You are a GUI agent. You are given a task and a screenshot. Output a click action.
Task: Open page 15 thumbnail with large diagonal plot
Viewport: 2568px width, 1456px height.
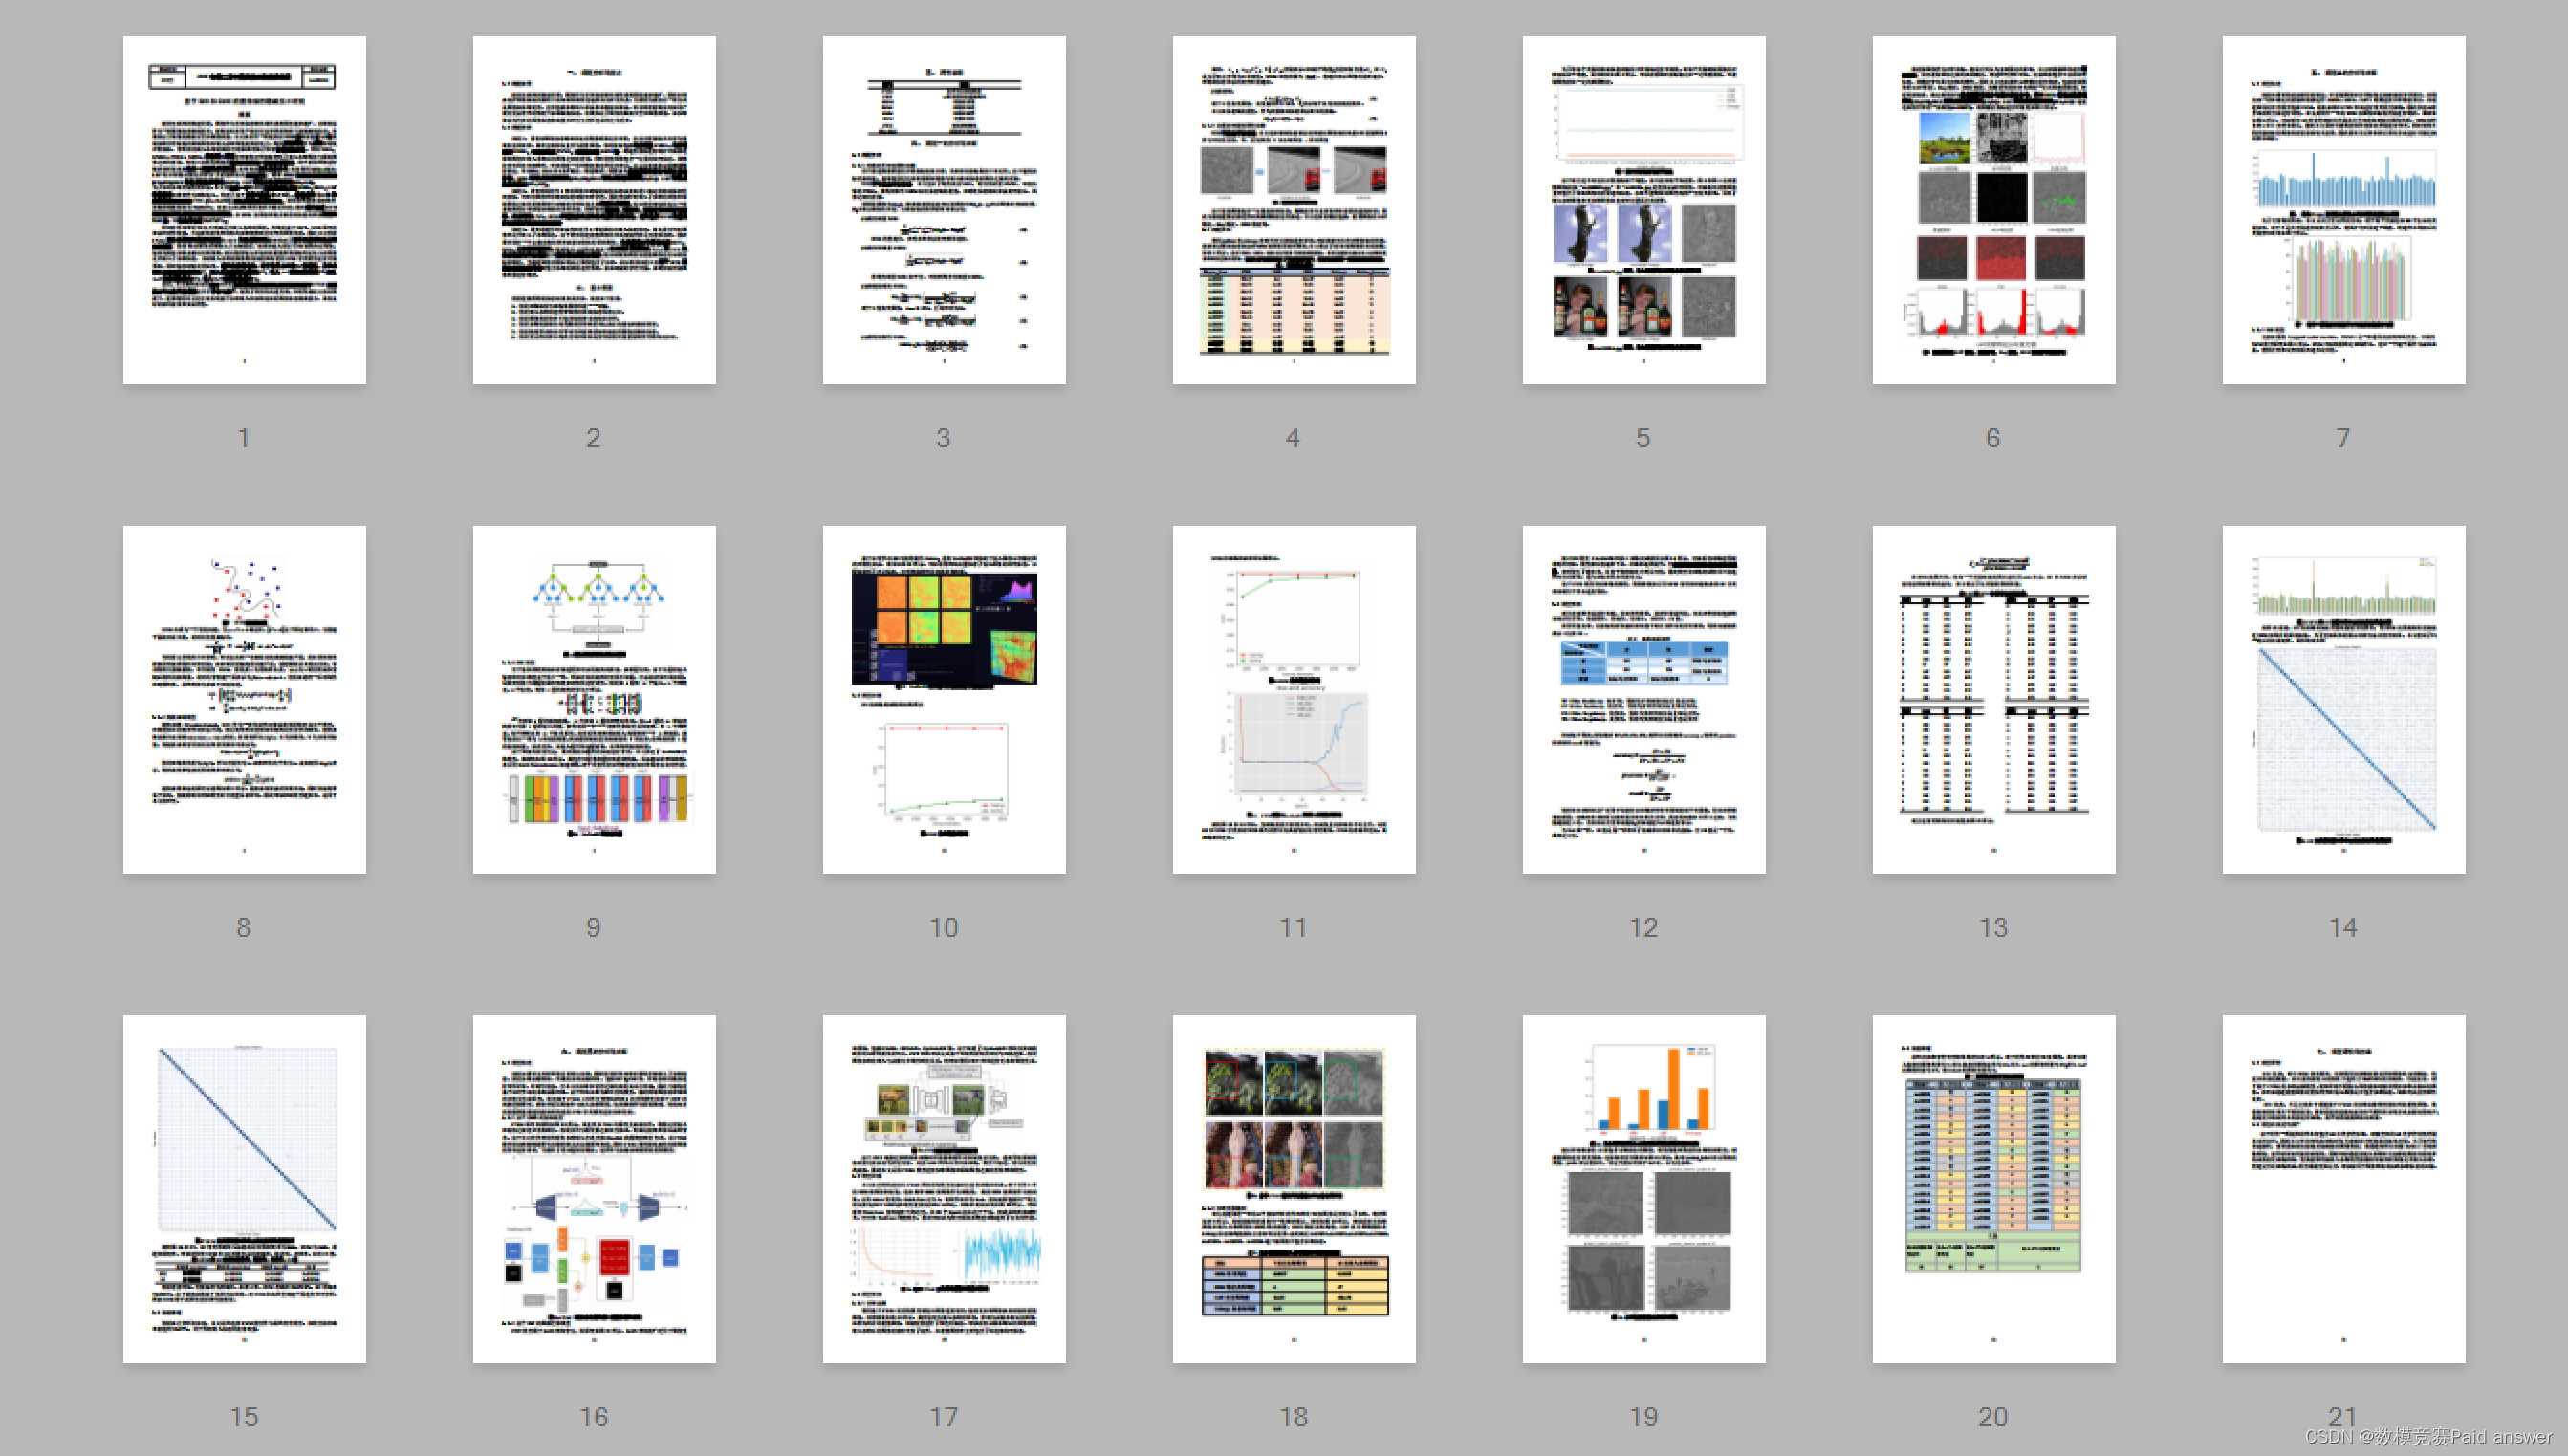coord(244,1188)
